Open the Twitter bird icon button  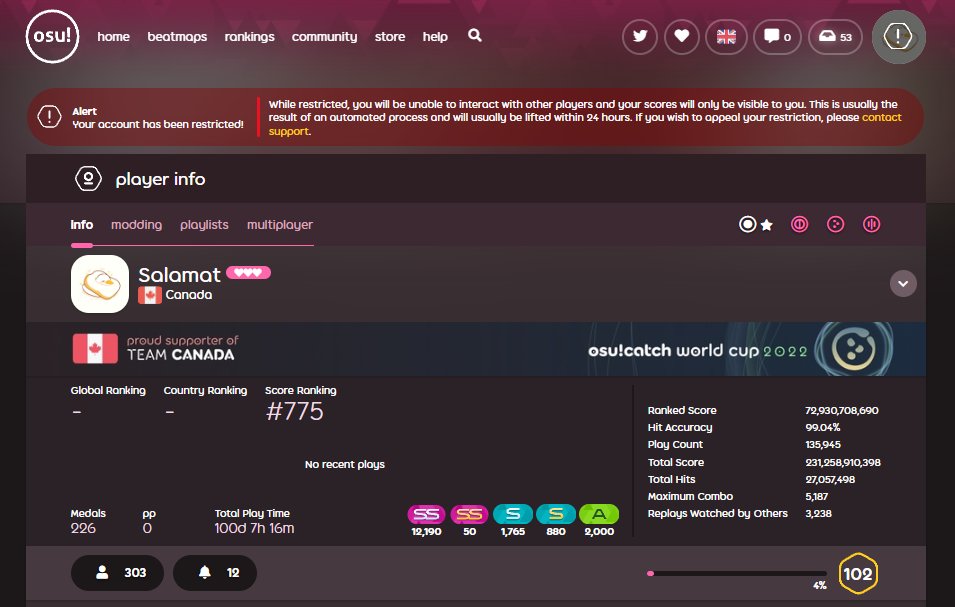[640, 37]
